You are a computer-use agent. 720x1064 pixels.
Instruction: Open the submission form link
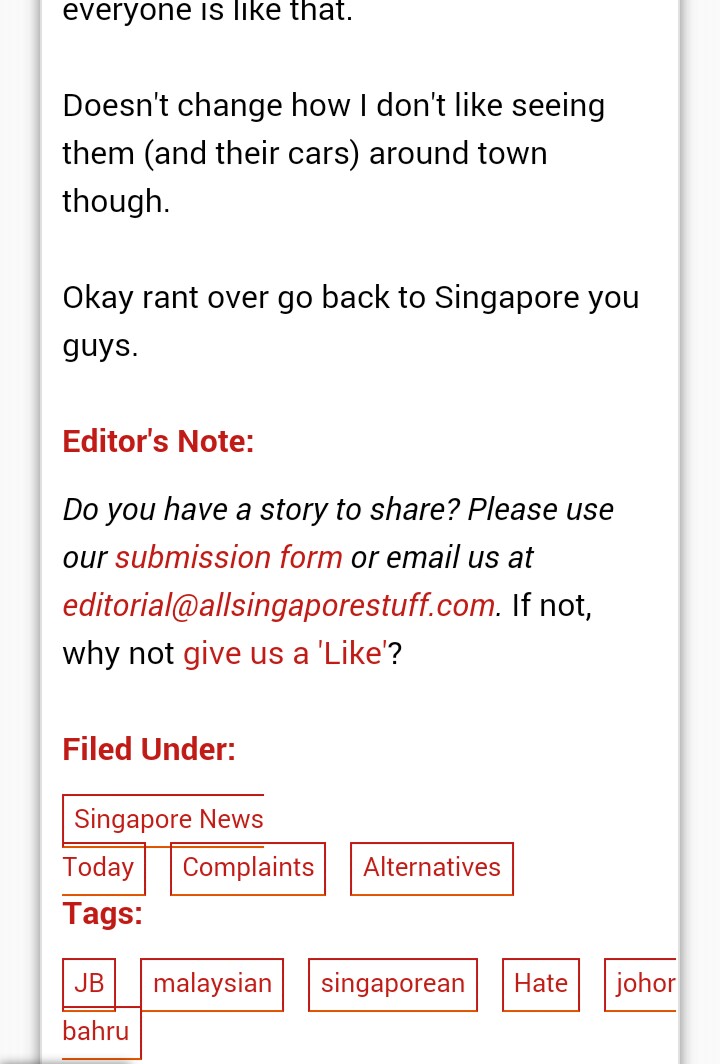[x=229, y=558]
